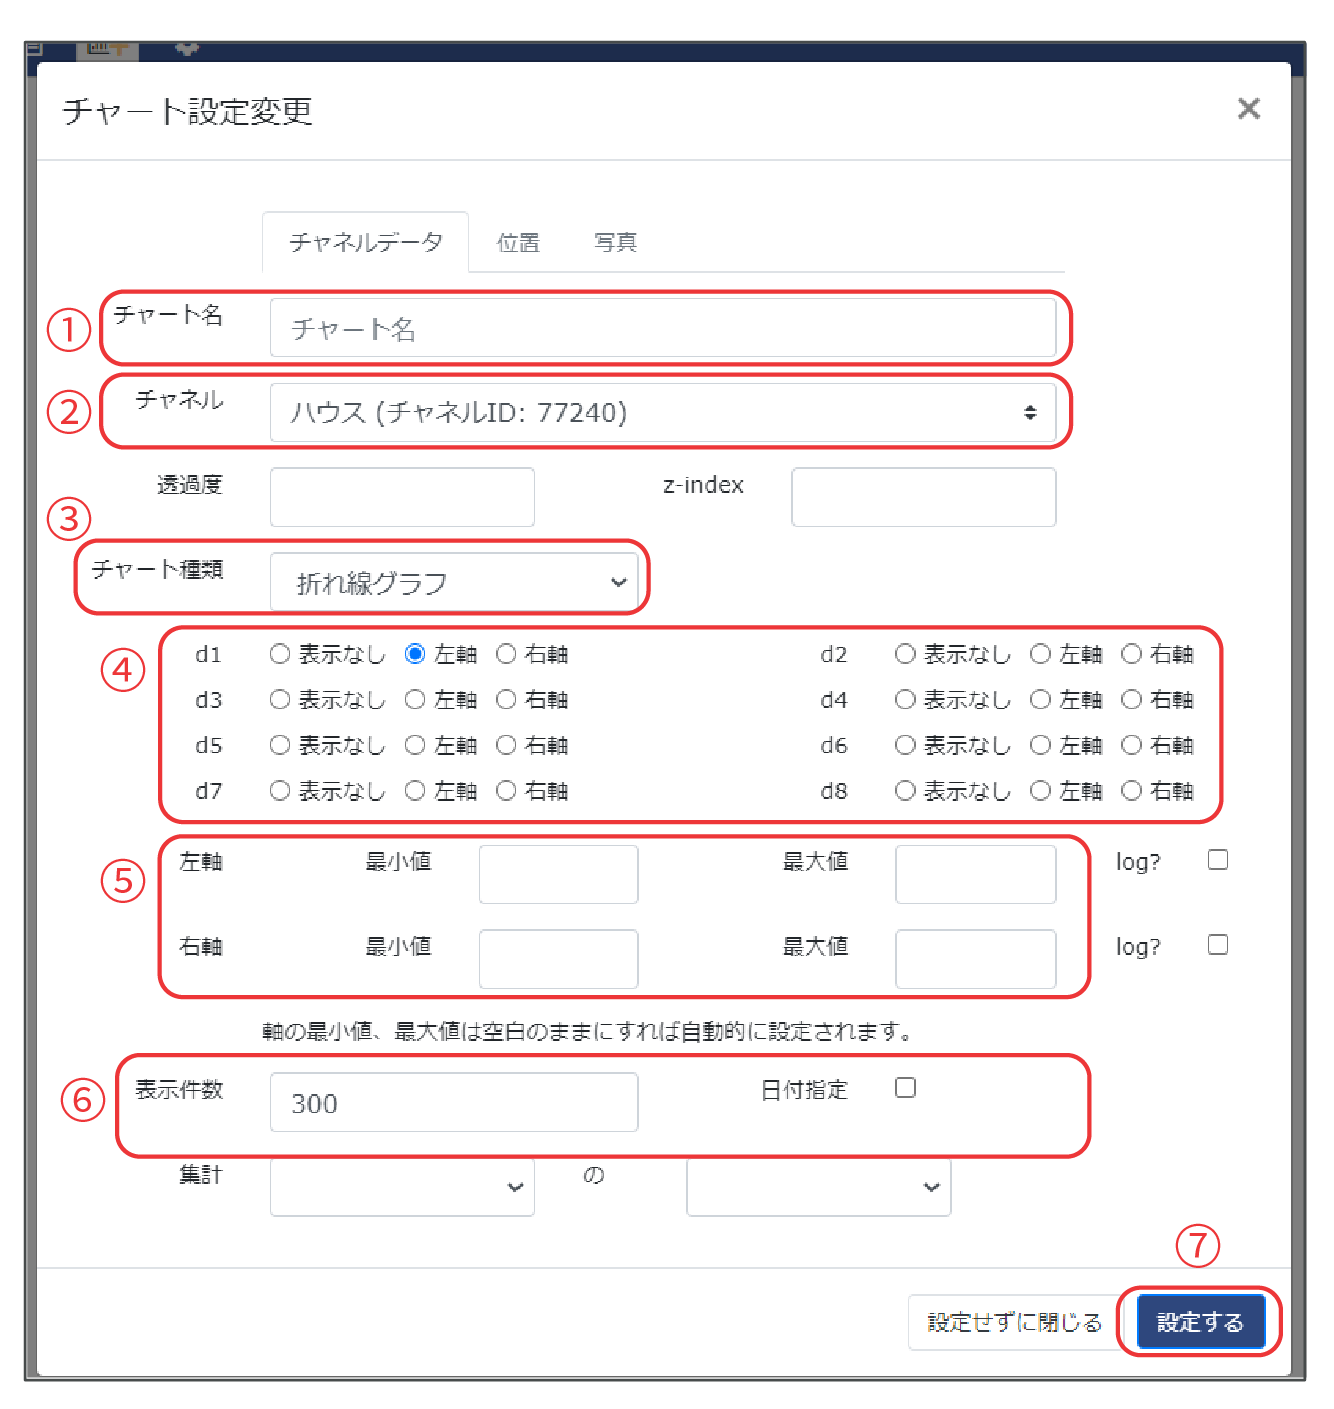Enable log? checkbox for 右軸
Image resolution: width=1334 pixels, height=1409 pixels.
tap(1218, 945)
